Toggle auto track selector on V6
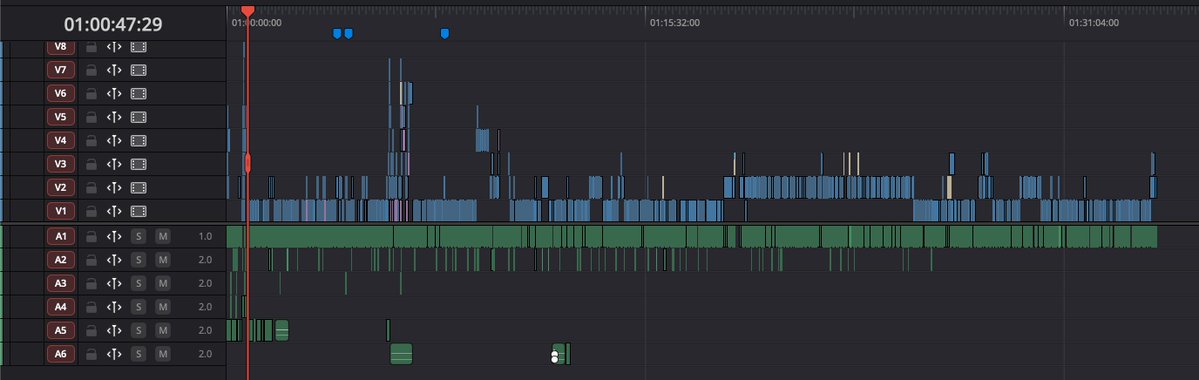This screenshot has height=380, width=1199. pyautogui.click(x=114, y=94)
